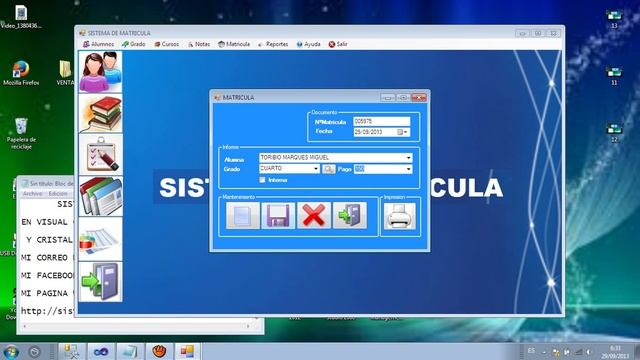Click the search button beside the Grado combo
Viewport: 640px width, 360px height.
(329, 169)
